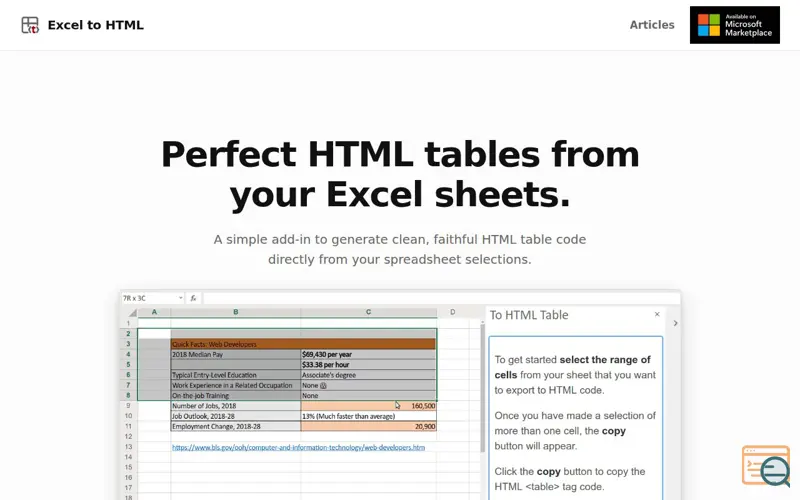Click the orange cell showing 160,500
Viewport: 800px width, 500px height.
pos(368,406)
